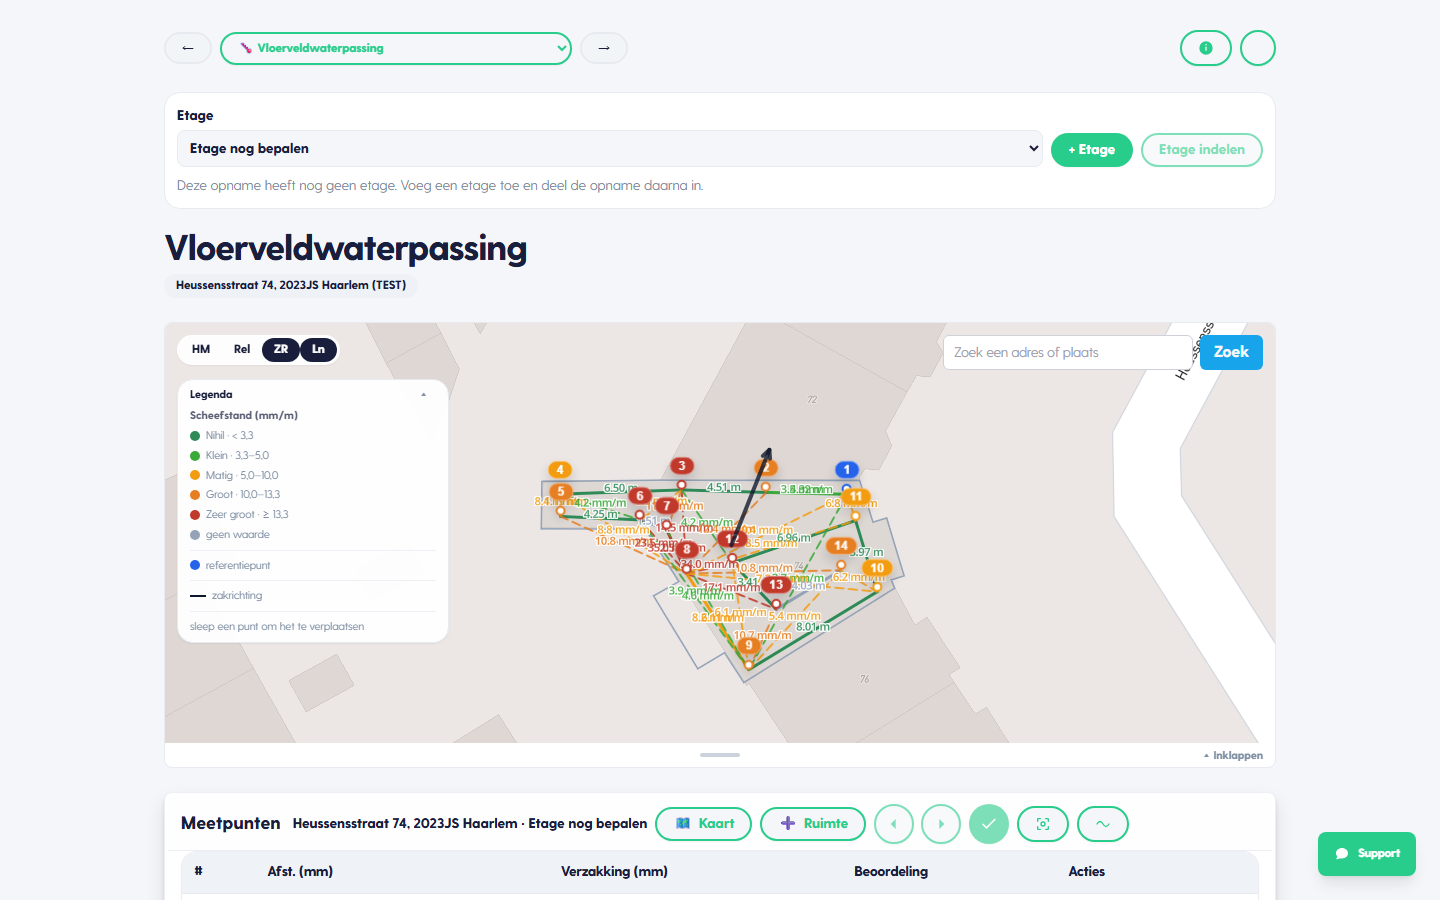Click the Acties column header

pyautogui.click(x=1087, y=871)
